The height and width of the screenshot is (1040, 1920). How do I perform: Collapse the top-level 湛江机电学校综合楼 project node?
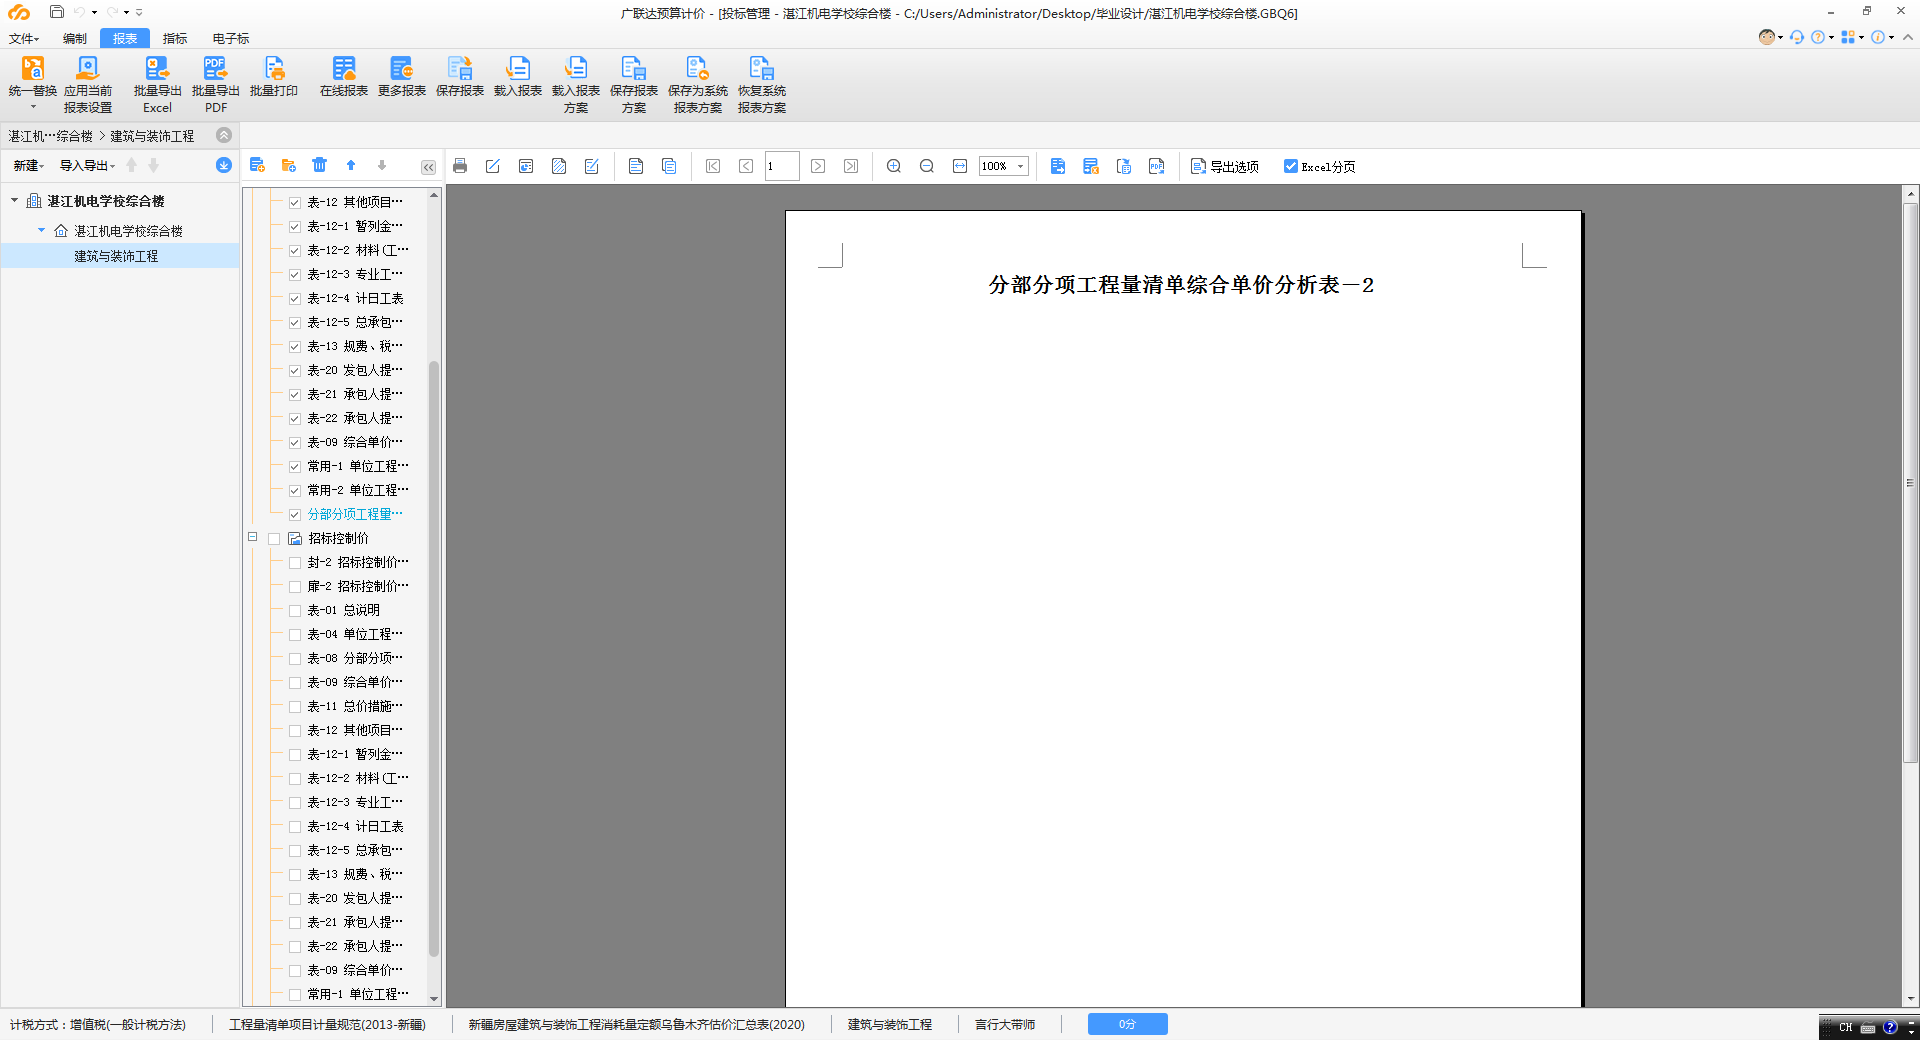tap(14, 201)
